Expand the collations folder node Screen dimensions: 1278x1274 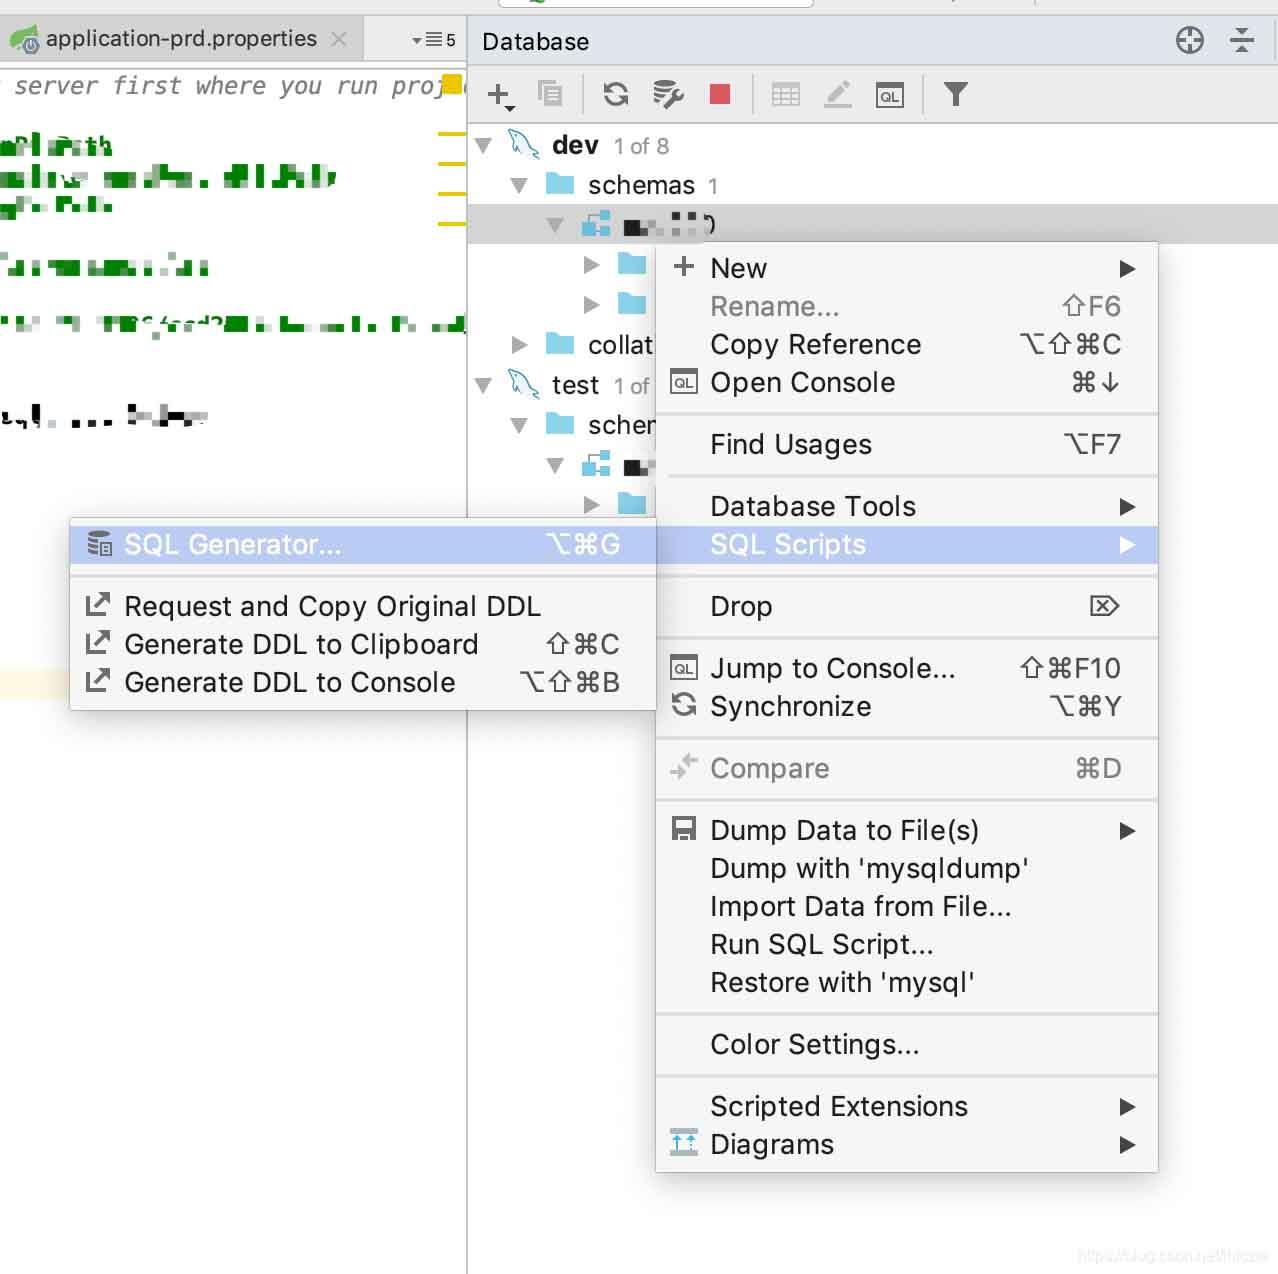[x=519, y=345]
